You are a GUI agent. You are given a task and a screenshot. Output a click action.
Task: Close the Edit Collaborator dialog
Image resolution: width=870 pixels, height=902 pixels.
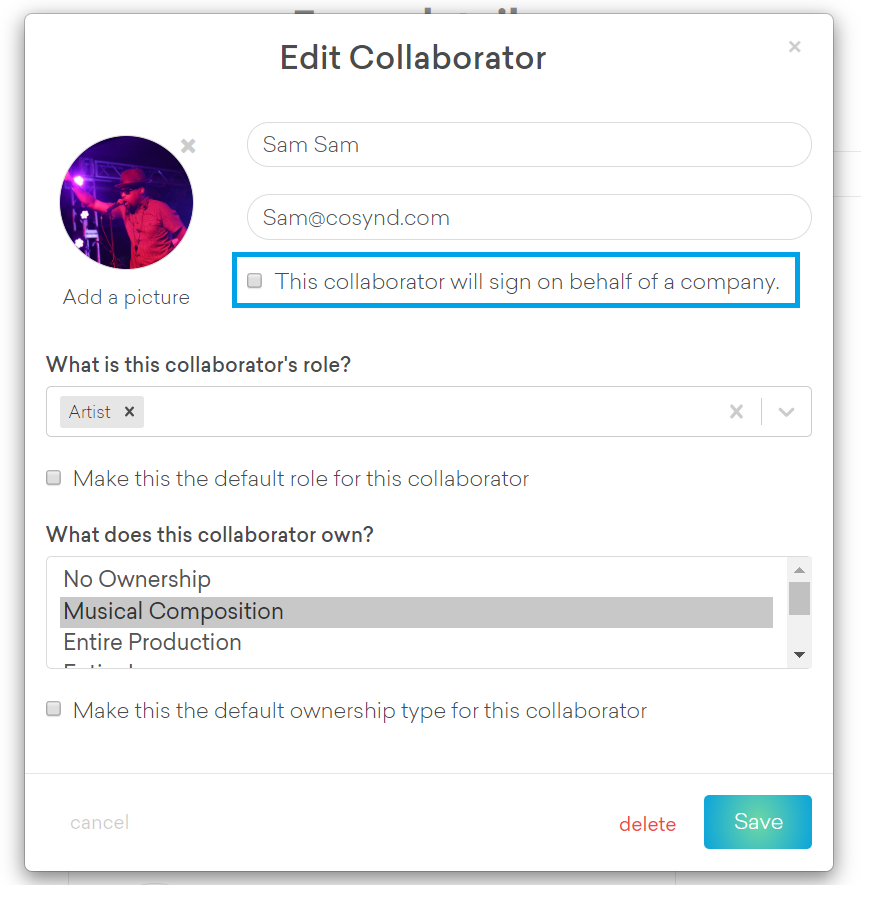pos(794,47)
